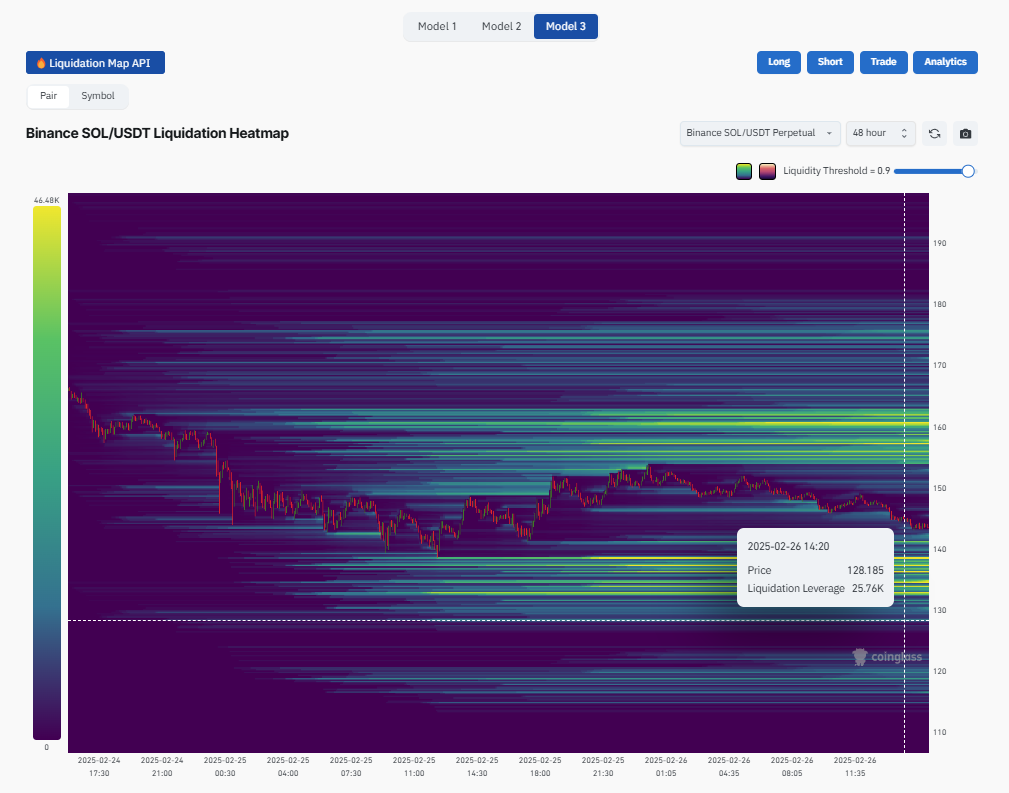Click the tooltip timestamp 2025-02-26 14:20
This screenshot has height=793, width=1009.
pos(788,546)
